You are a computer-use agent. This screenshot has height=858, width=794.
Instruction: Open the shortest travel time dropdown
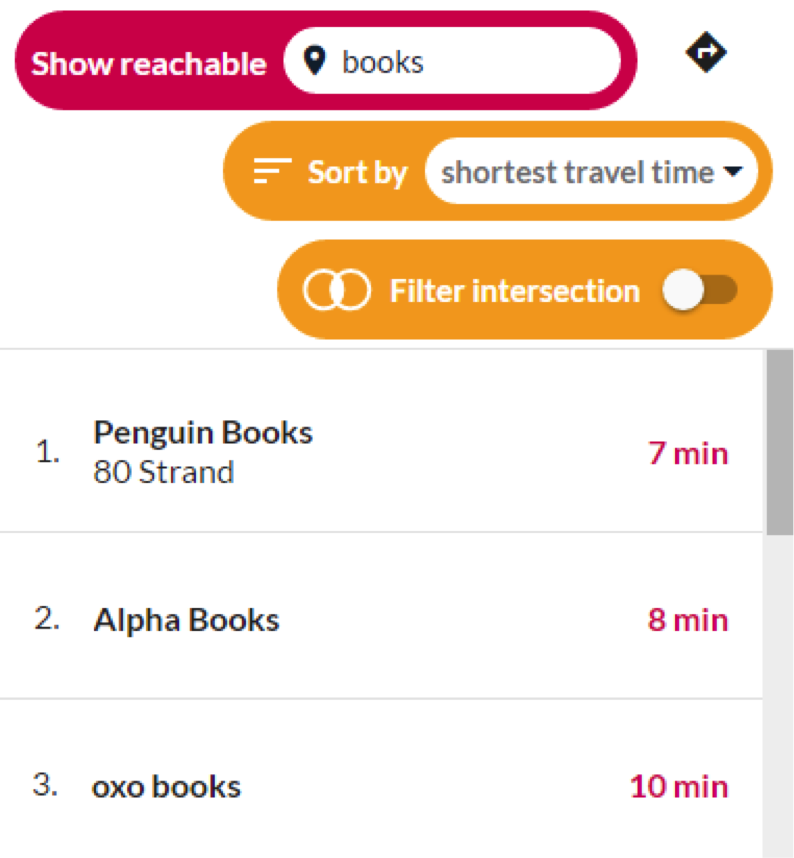click(591, 171)
